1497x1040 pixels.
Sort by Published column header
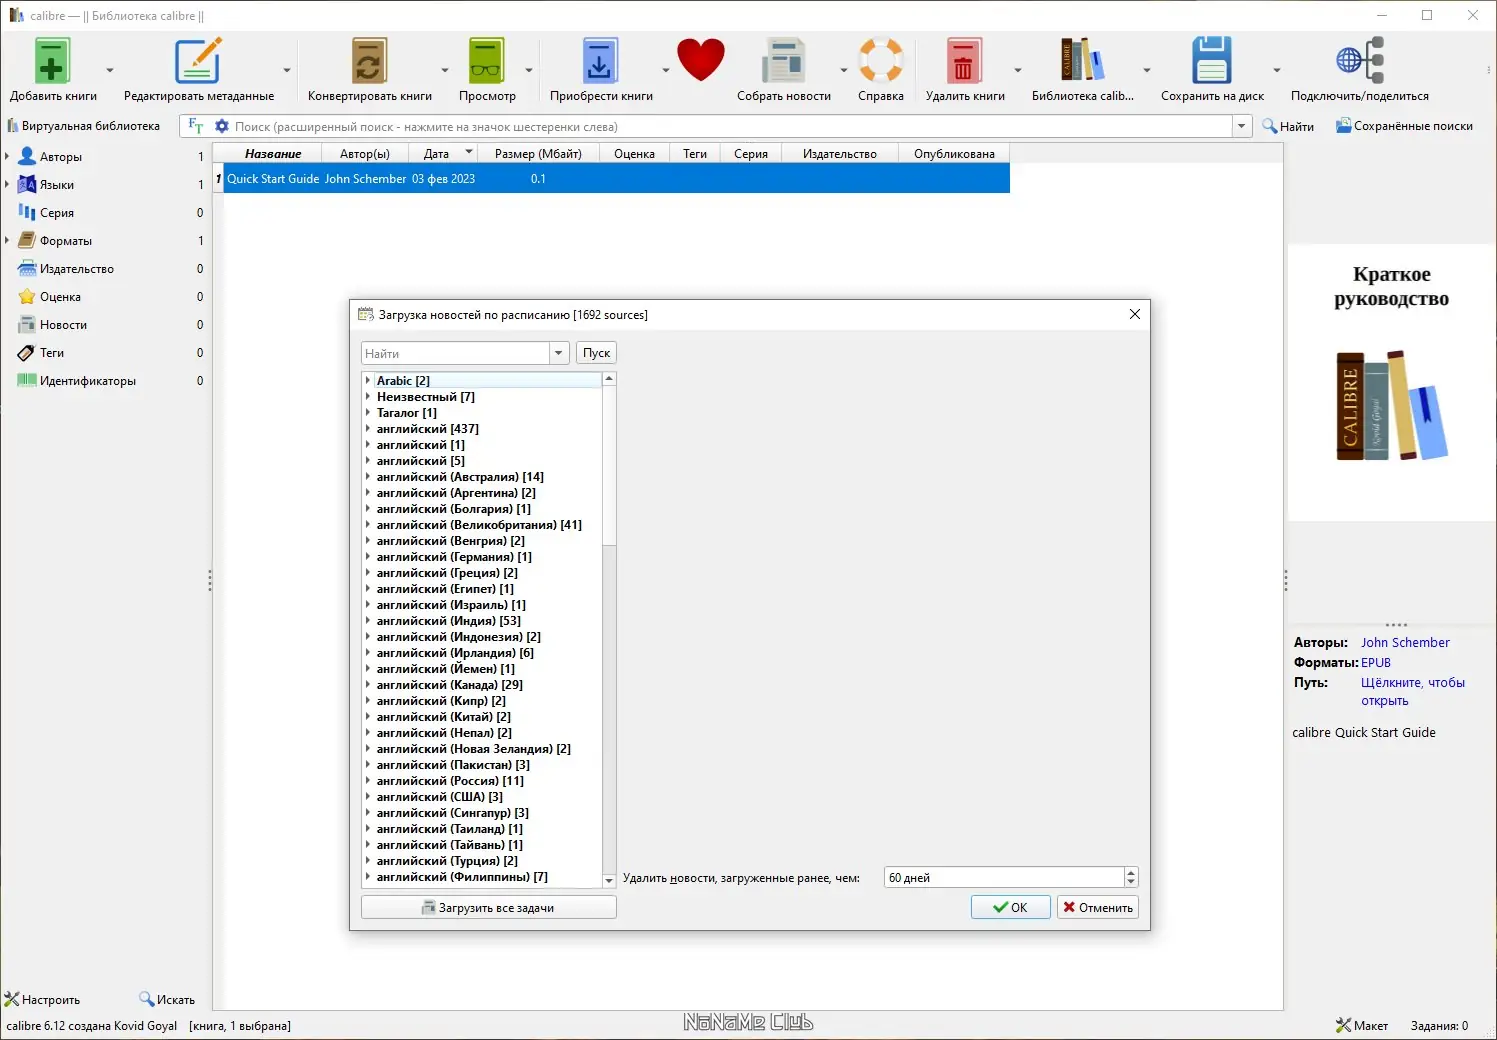(x=954, y=153)
